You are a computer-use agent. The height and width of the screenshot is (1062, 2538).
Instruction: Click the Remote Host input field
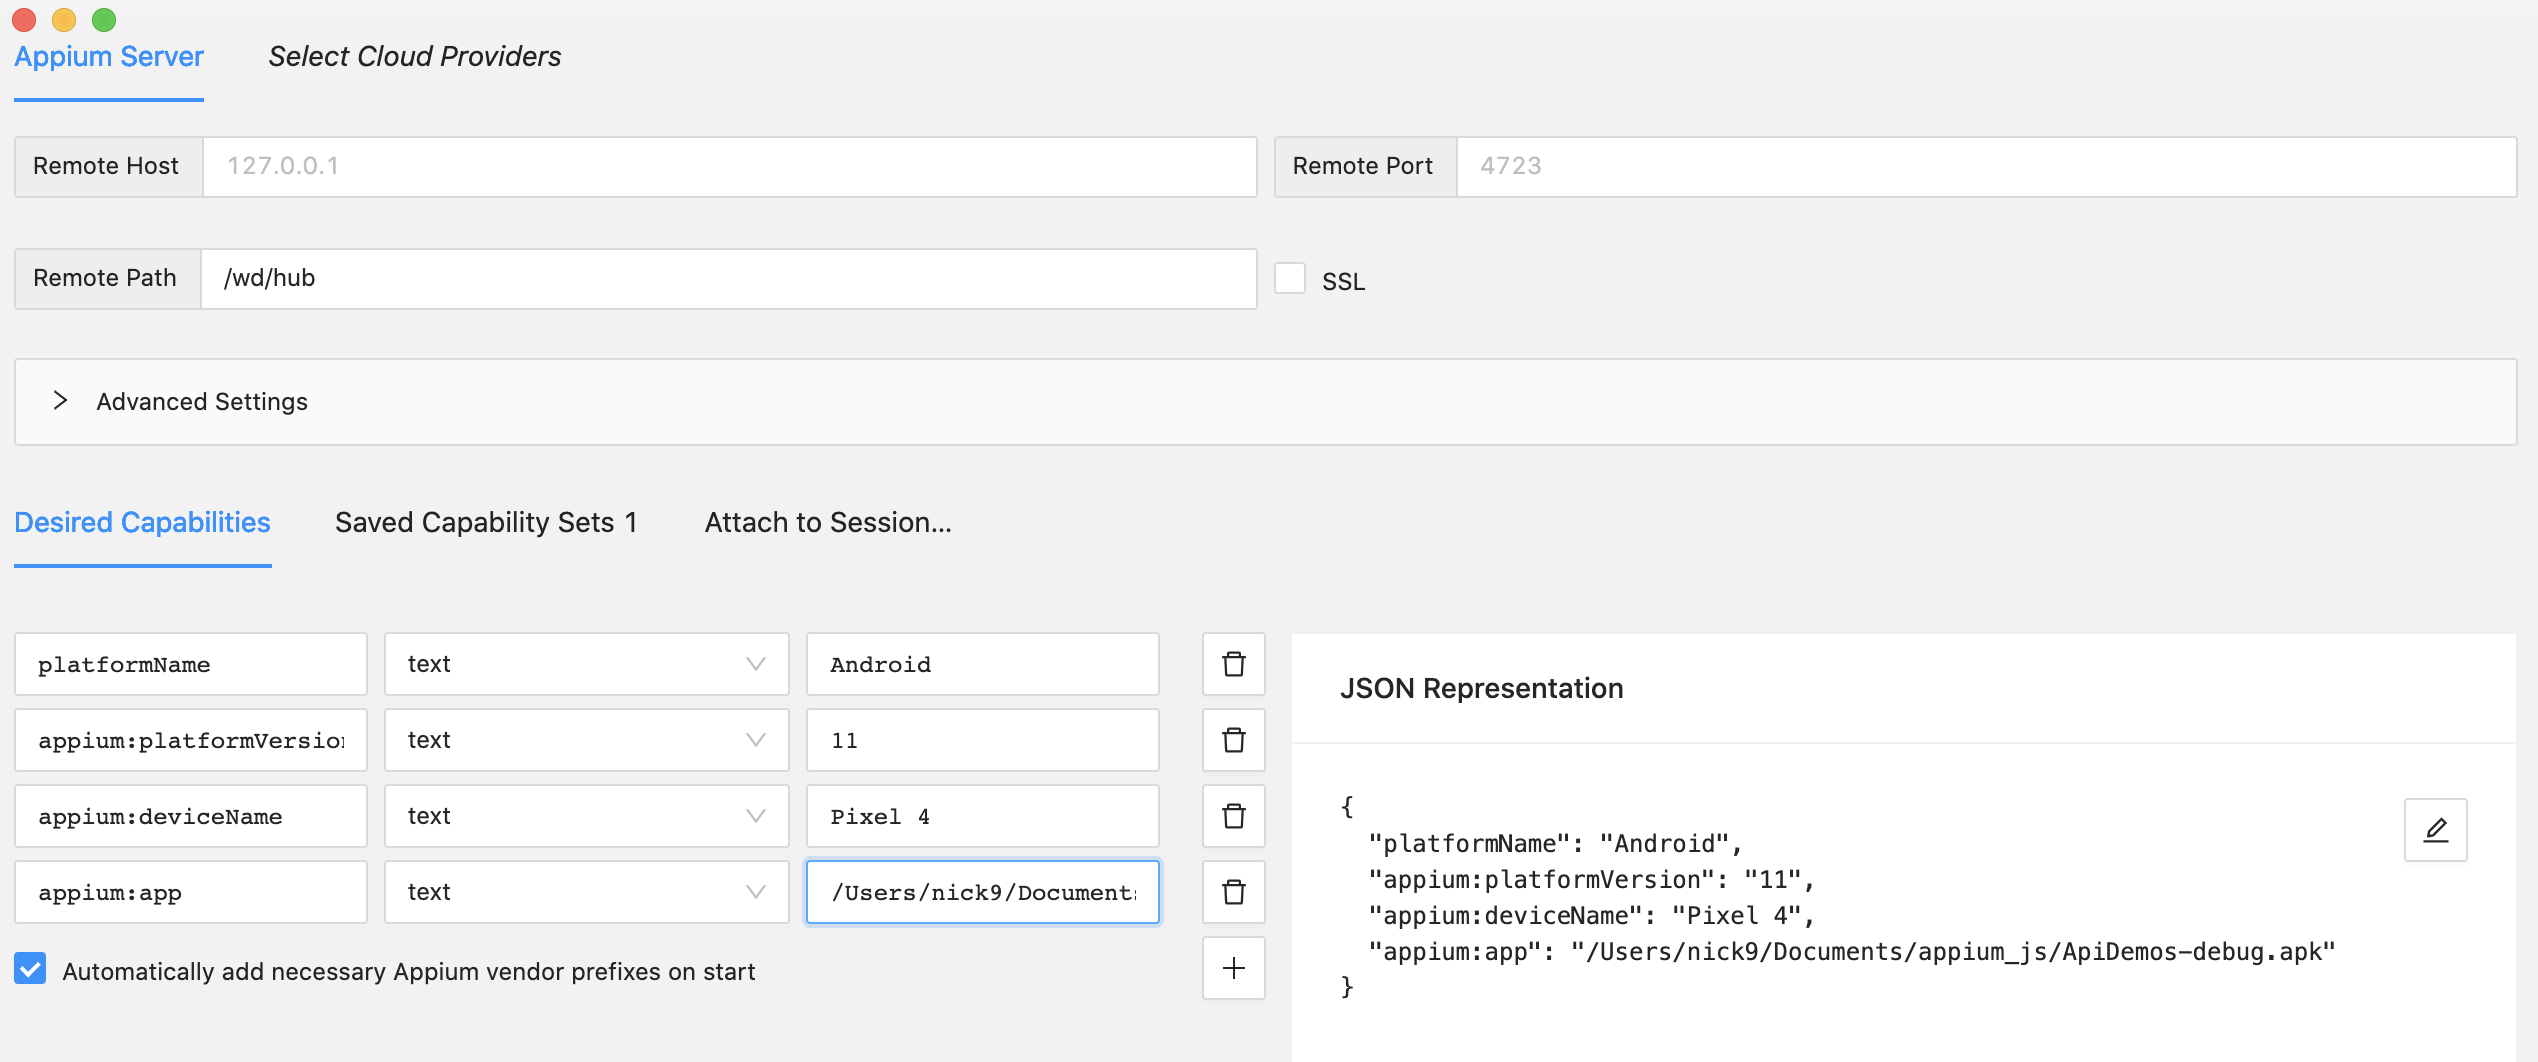[x=729, y=166]
